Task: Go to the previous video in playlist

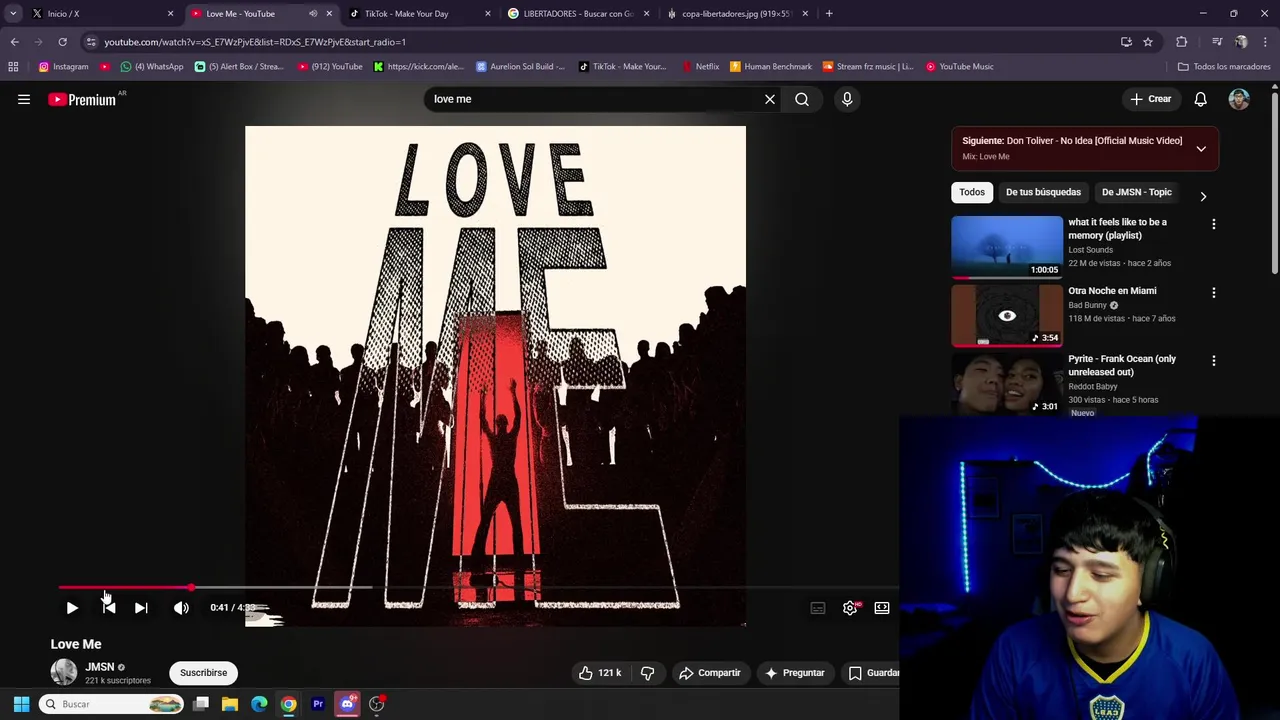Action: [109, 608]
